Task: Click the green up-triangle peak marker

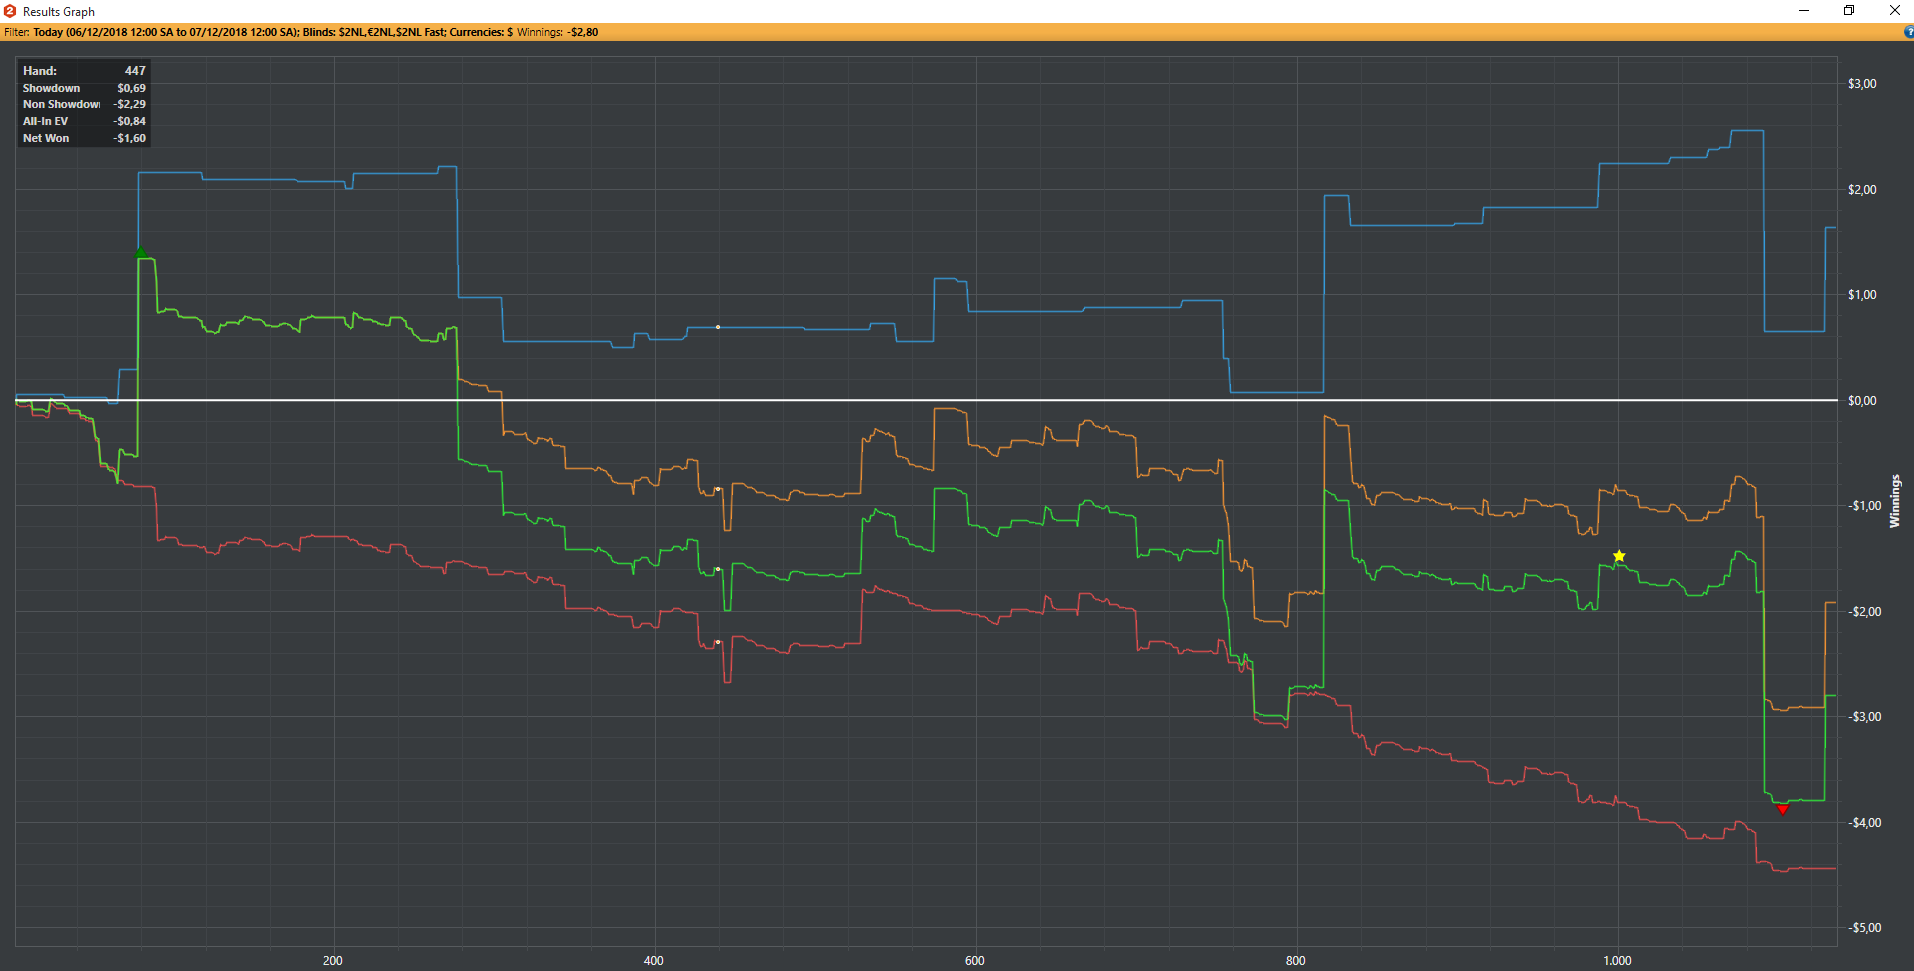Action: pos(141,253)
